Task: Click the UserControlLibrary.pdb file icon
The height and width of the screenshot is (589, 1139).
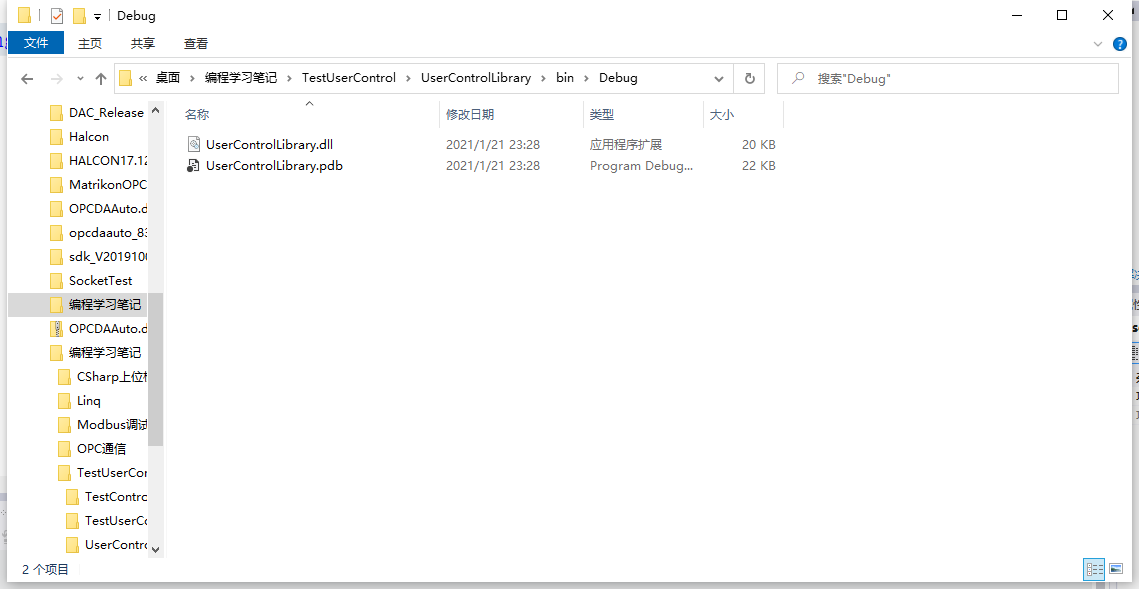Action: (x=193, y=166)
